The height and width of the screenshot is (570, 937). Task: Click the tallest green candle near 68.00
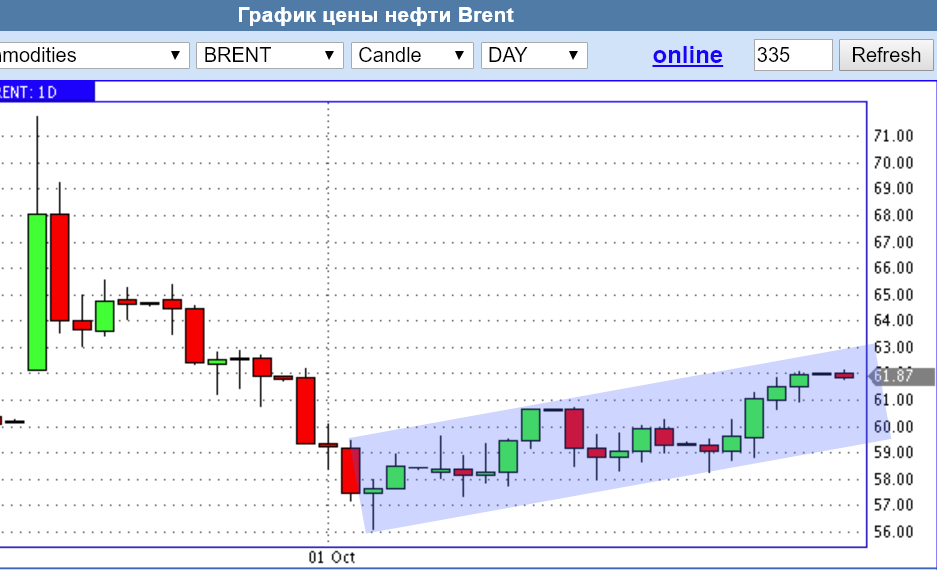(38, 290)
